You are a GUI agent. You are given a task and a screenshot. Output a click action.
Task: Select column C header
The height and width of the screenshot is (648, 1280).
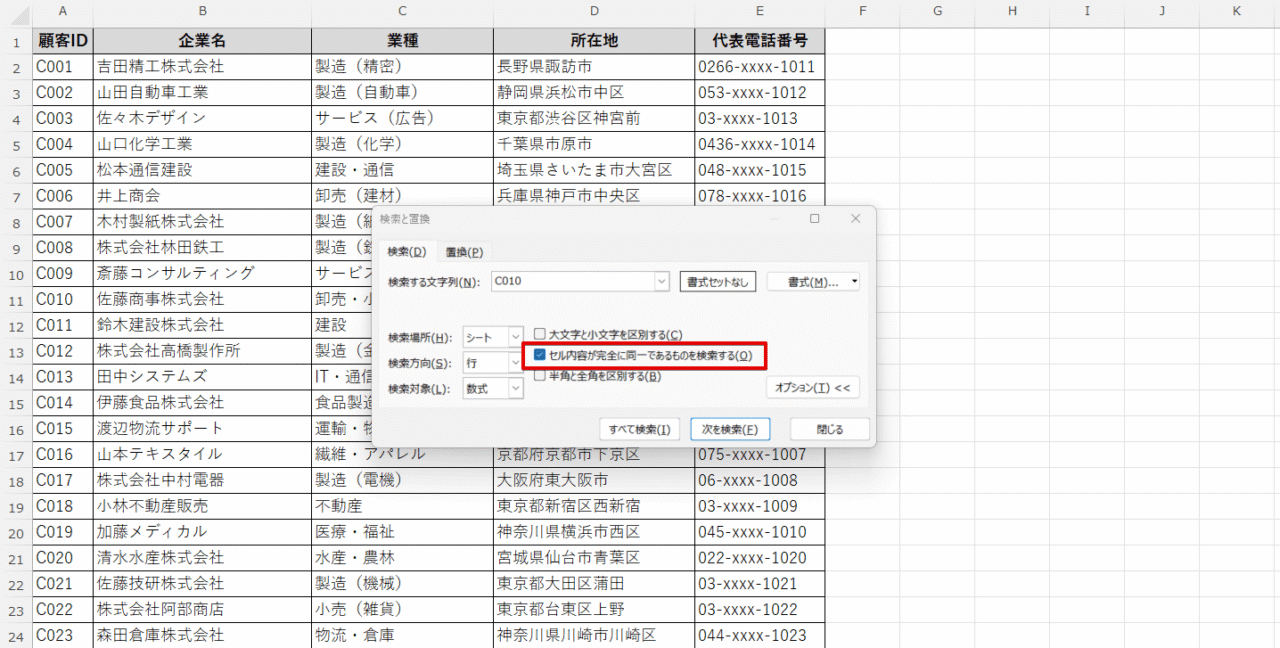402,11
